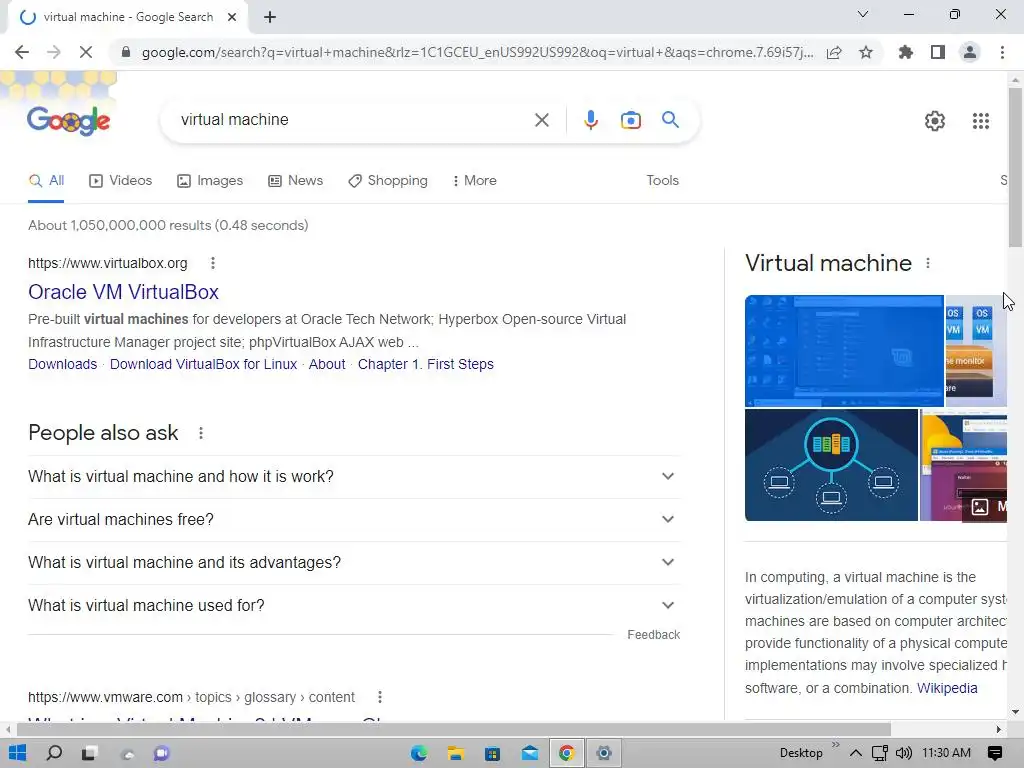This screenshot has width=1024, height=768.
Task: Open the network diagram thumbnail
Action: point(831,465)
